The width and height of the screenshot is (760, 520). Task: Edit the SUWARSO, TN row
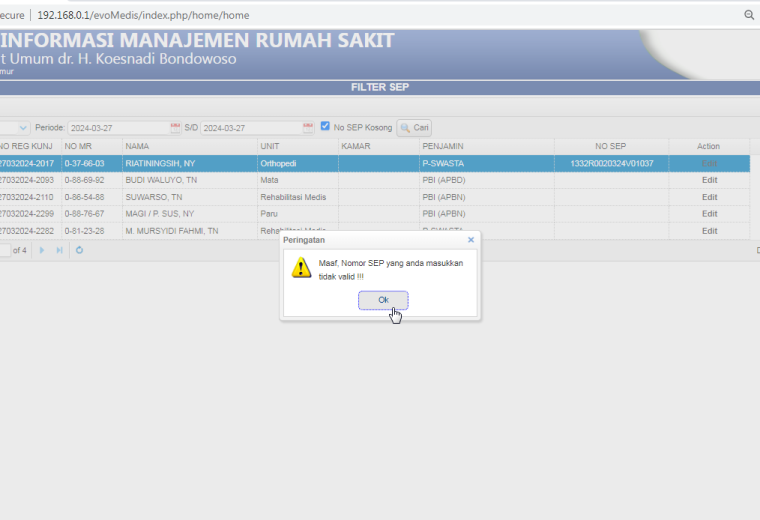(709, 197)
